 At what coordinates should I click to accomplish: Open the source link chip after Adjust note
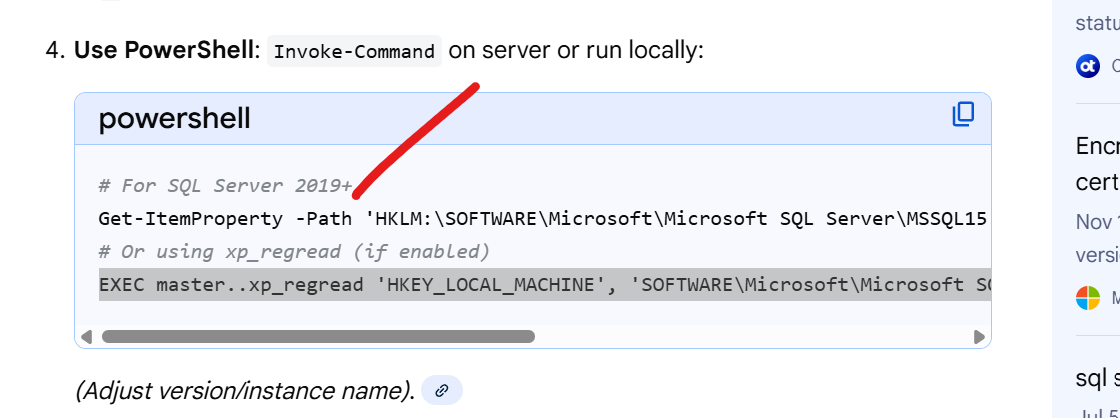[x=442, y=390]
